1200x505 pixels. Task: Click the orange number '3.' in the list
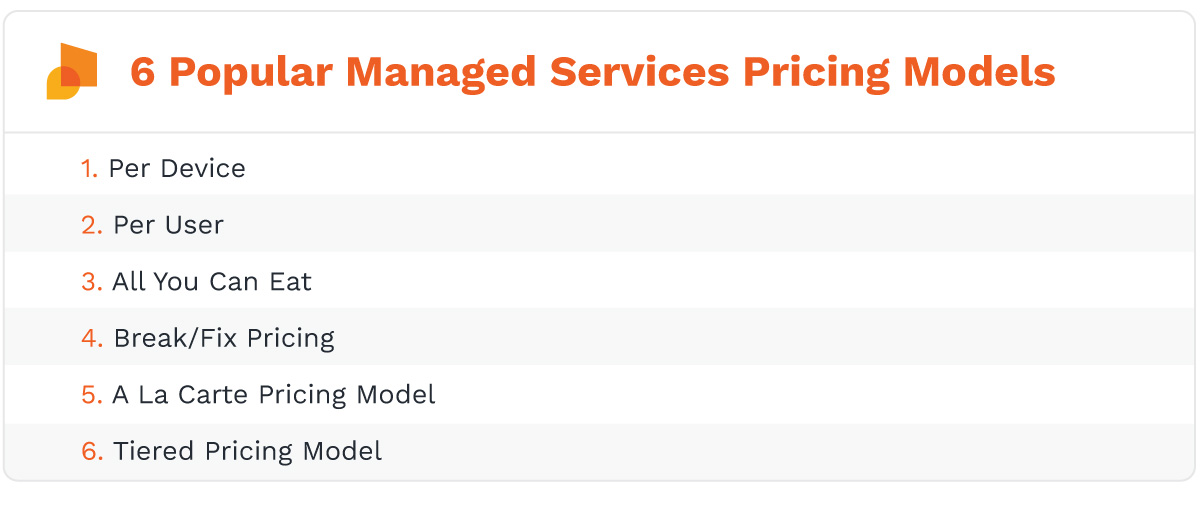(92, 282)
